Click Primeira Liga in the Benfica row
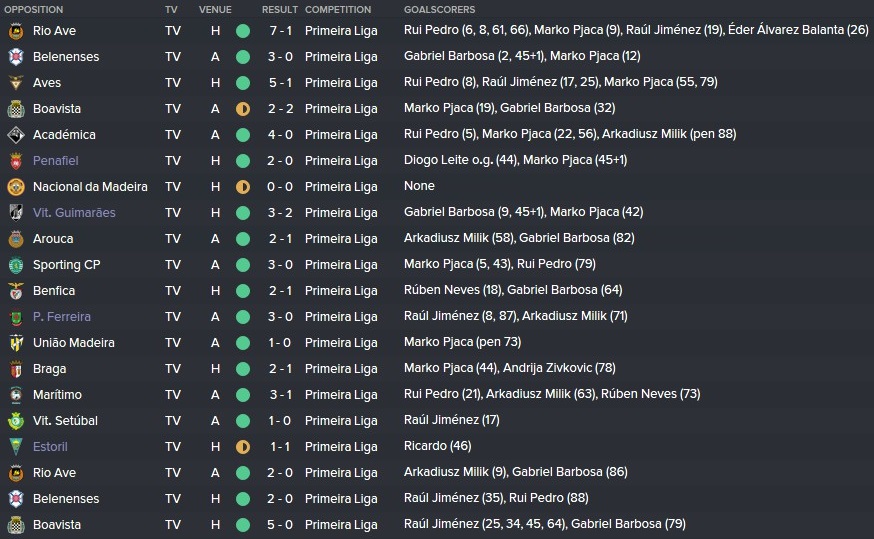 coord(341,290)
